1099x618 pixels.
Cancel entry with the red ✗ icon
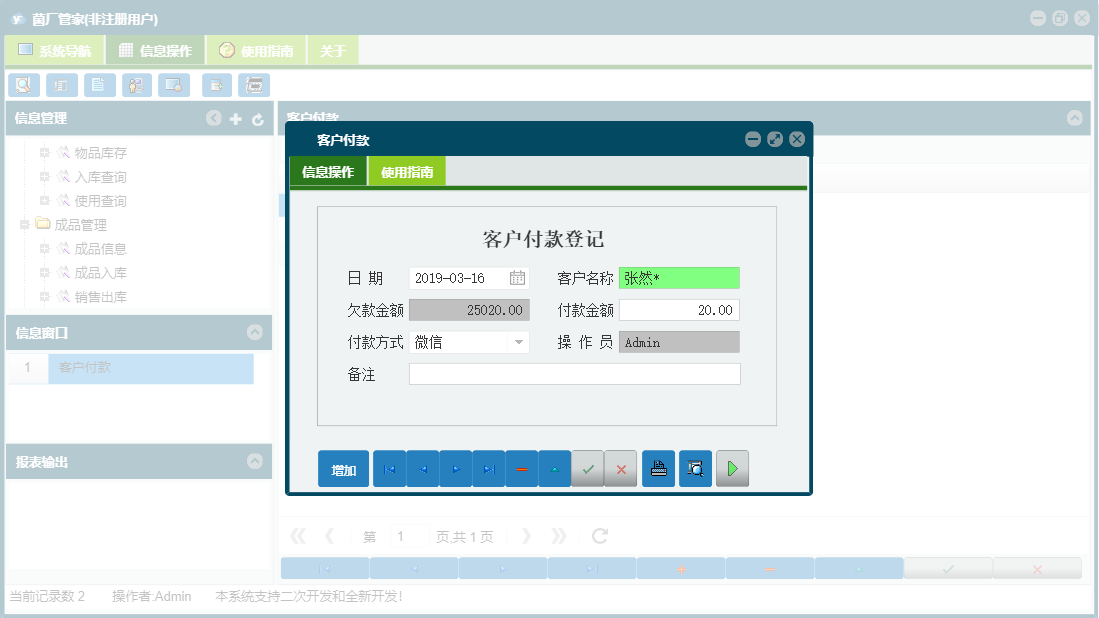(621, 468)
